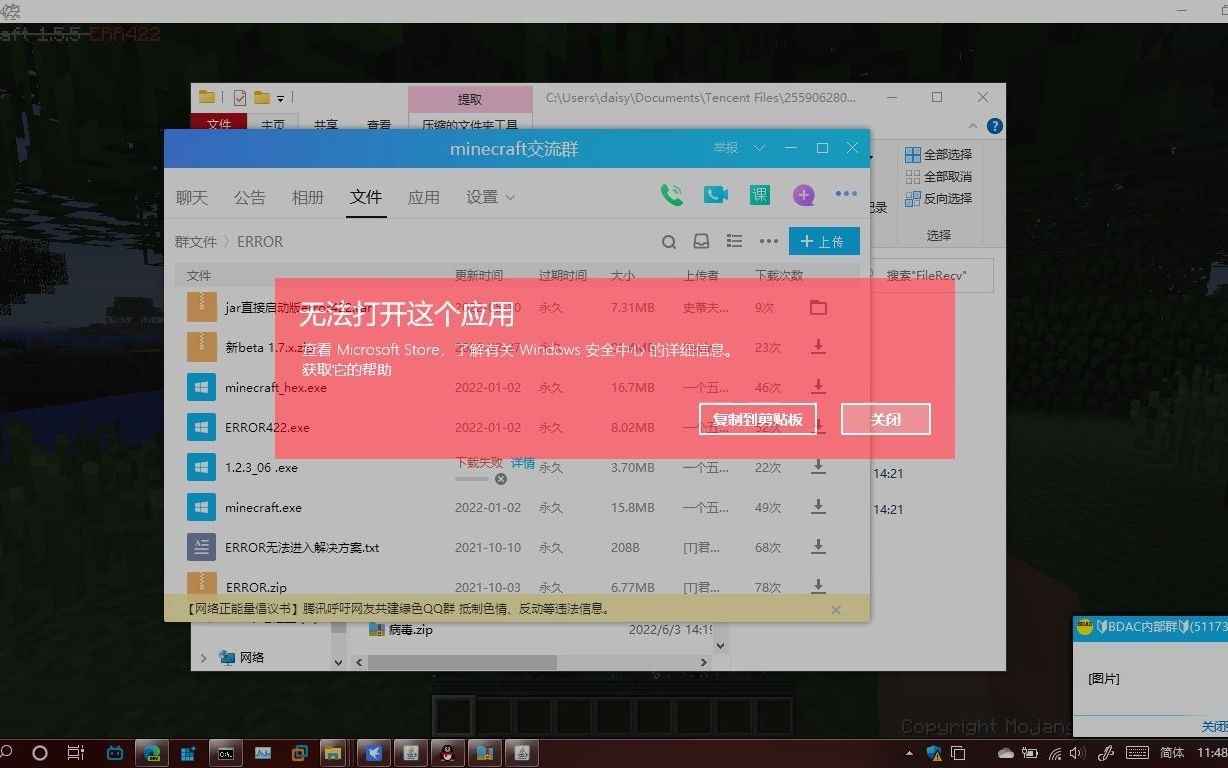Open the group file inbox tray icon
The width and height of the screenshot is (1228, 768).
(701, 241)
